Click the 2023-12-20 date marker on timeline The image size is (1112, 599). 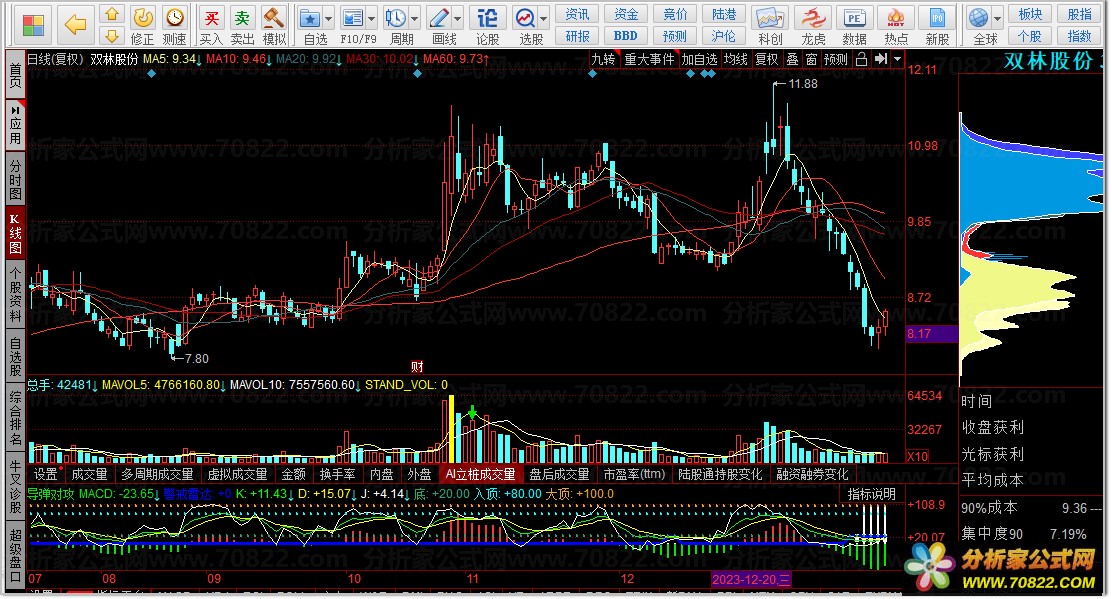[x=750, y=579]
